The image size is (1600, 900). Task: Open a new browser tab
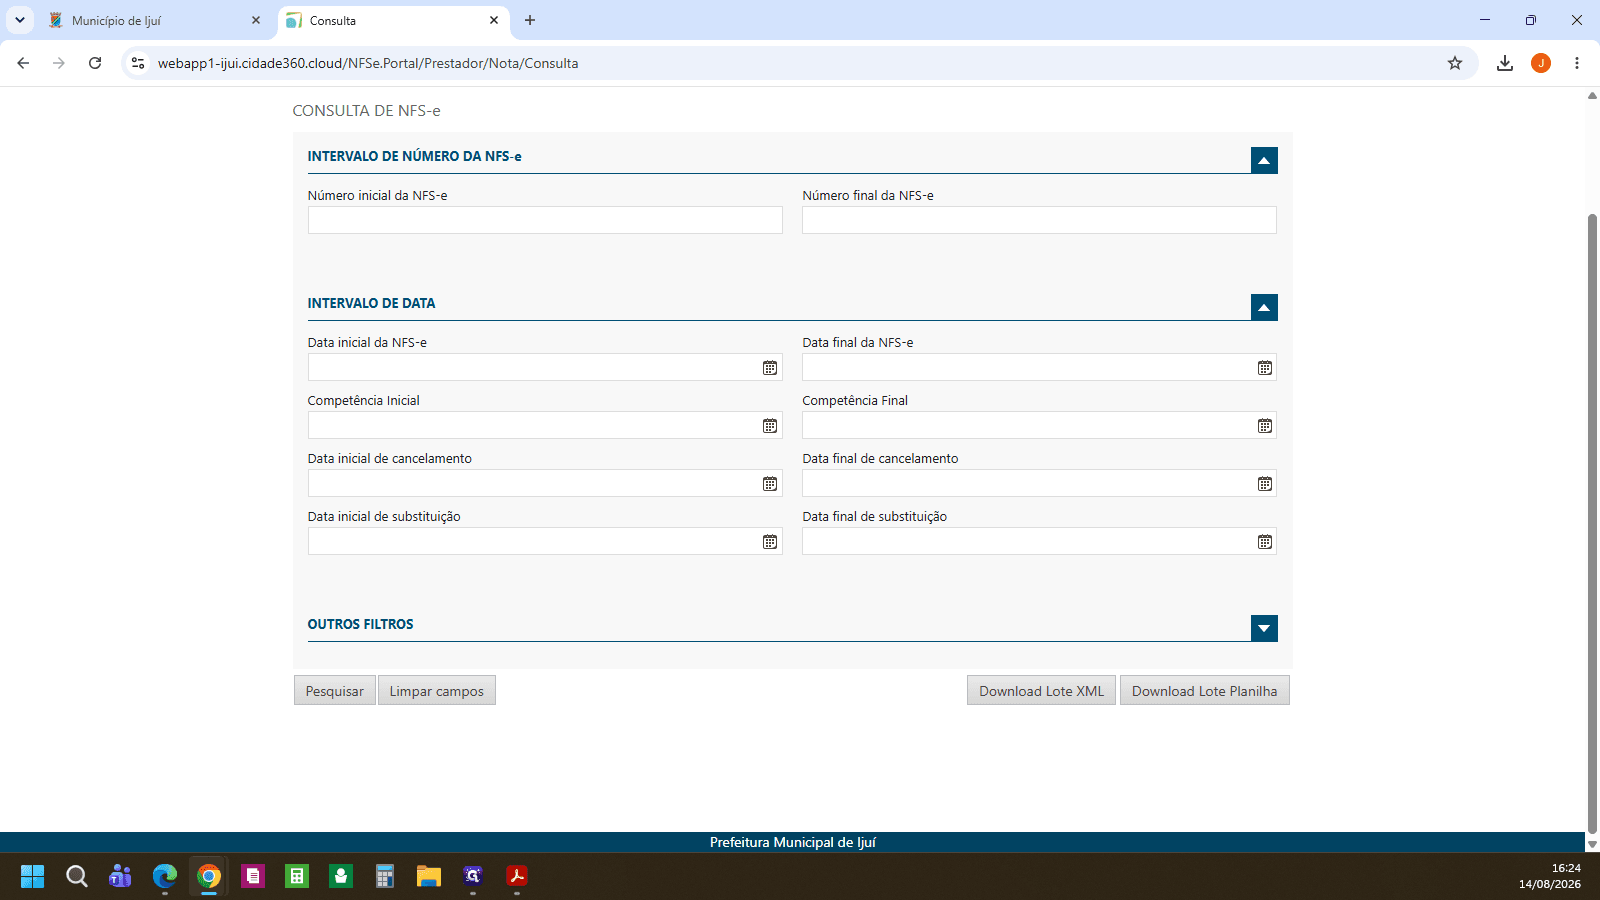[x=530, y=20]
